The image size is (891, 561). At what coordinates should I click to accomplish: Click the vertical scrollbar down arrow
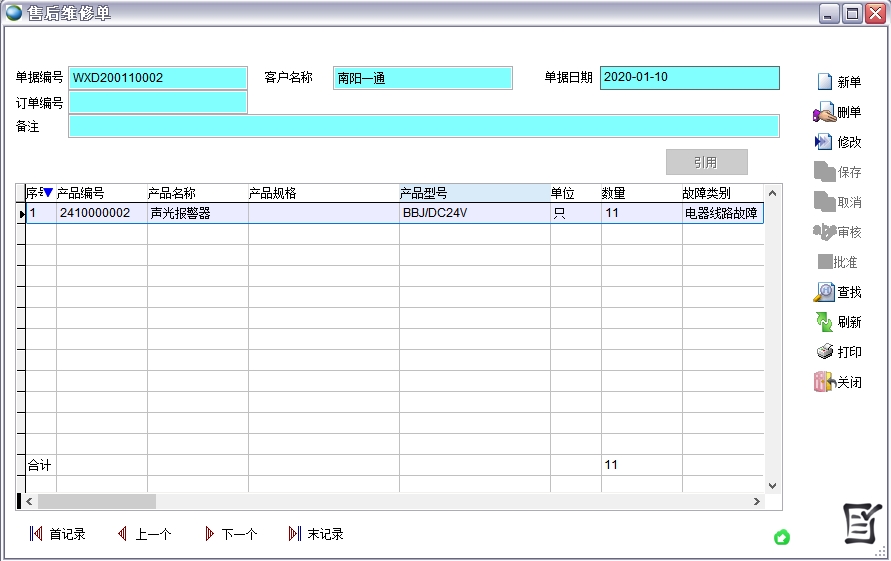(x=771, y=486)
